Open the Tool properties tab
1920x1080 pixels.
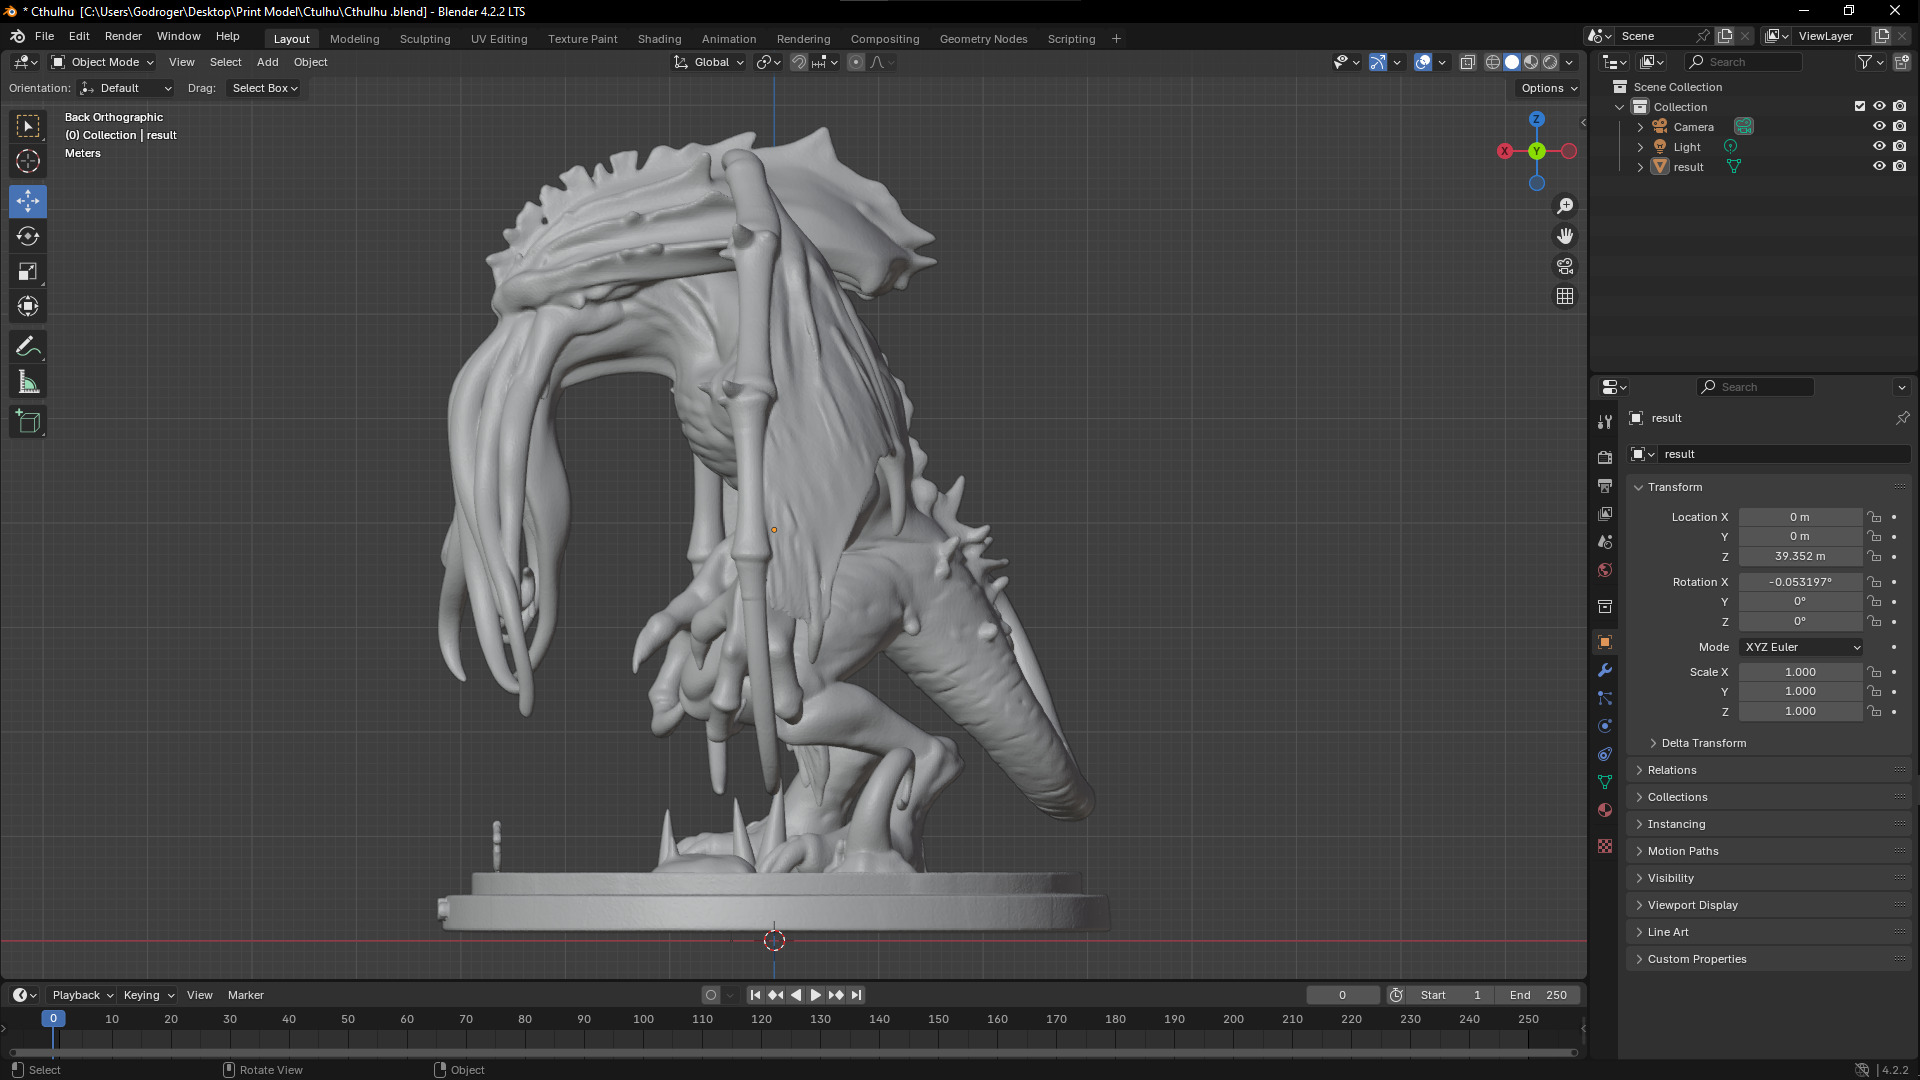click(1605, 422)
